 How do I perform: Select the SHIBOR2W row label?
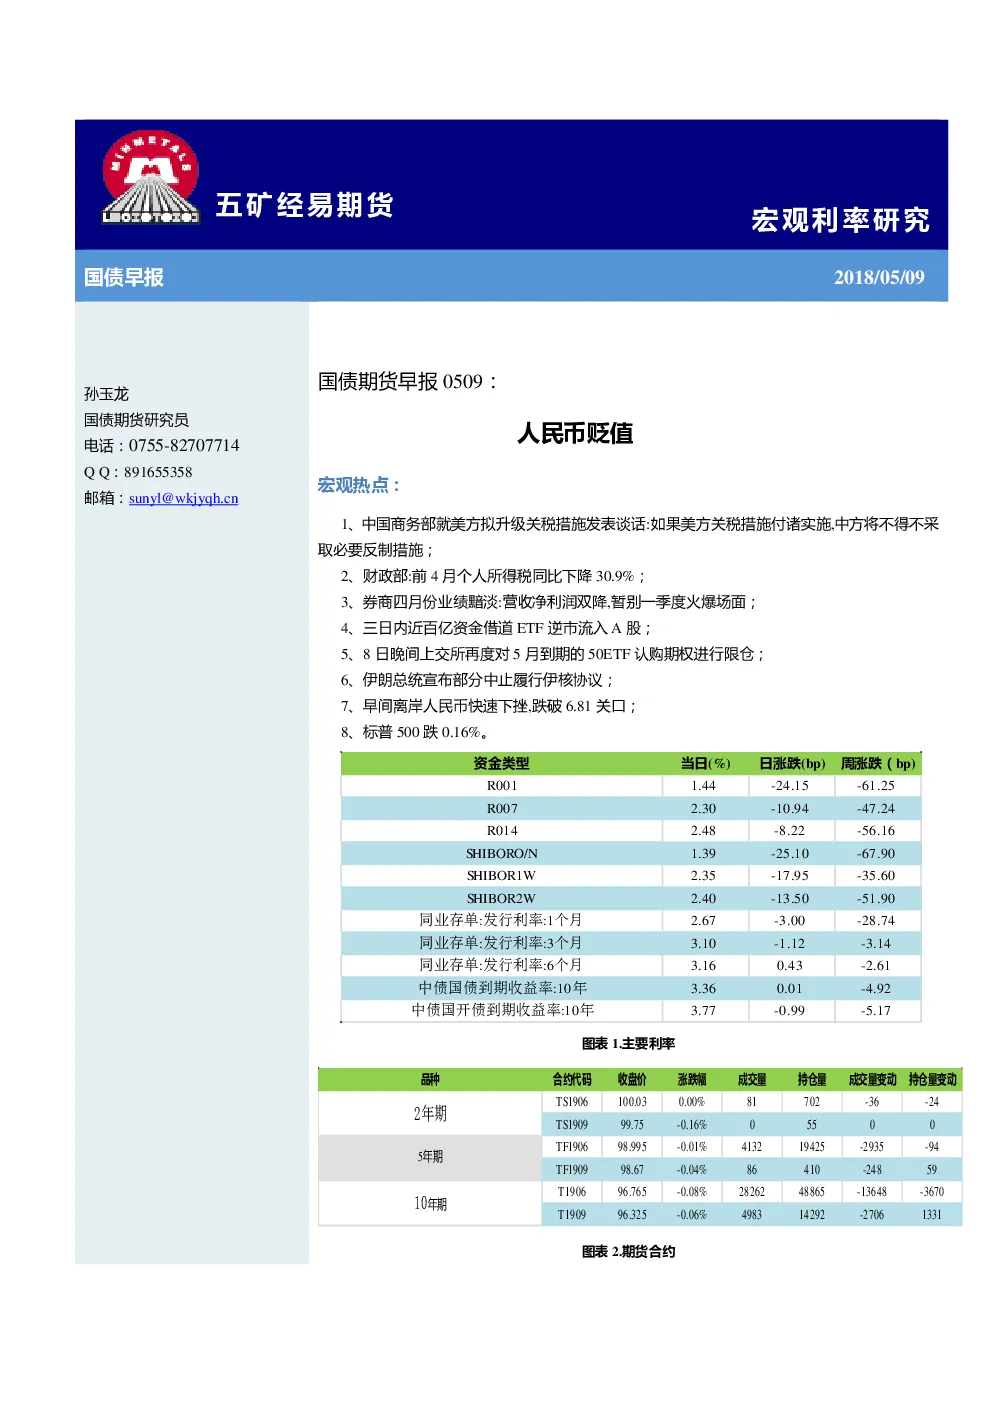pyautogui.click(x=502, y=898)
